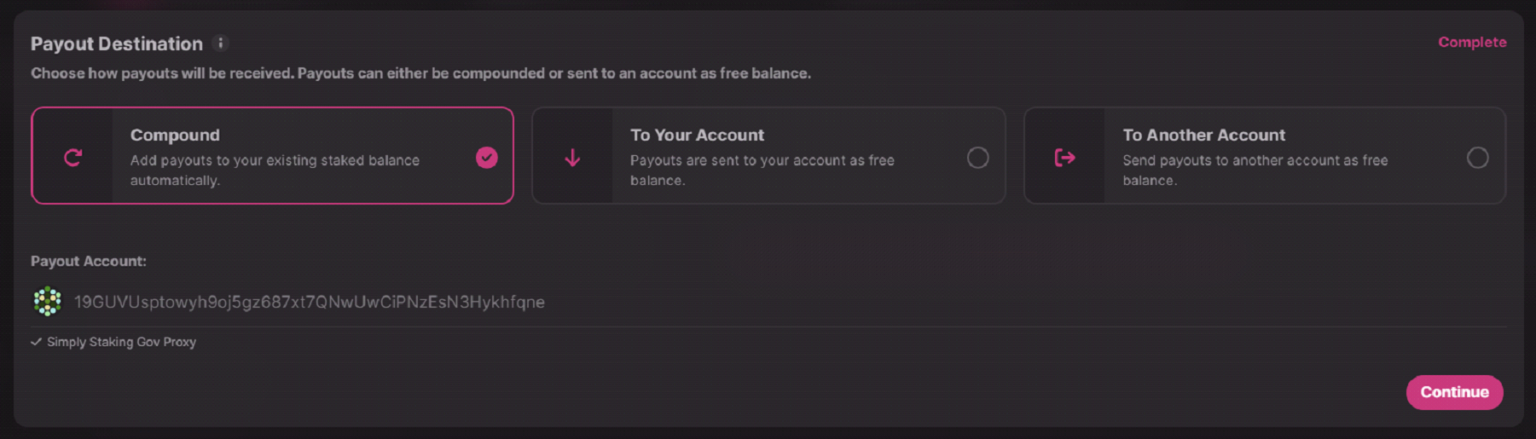Click the payout account address field
Viewport: 1536px width, 439px height.
click(x=309, y=302)
